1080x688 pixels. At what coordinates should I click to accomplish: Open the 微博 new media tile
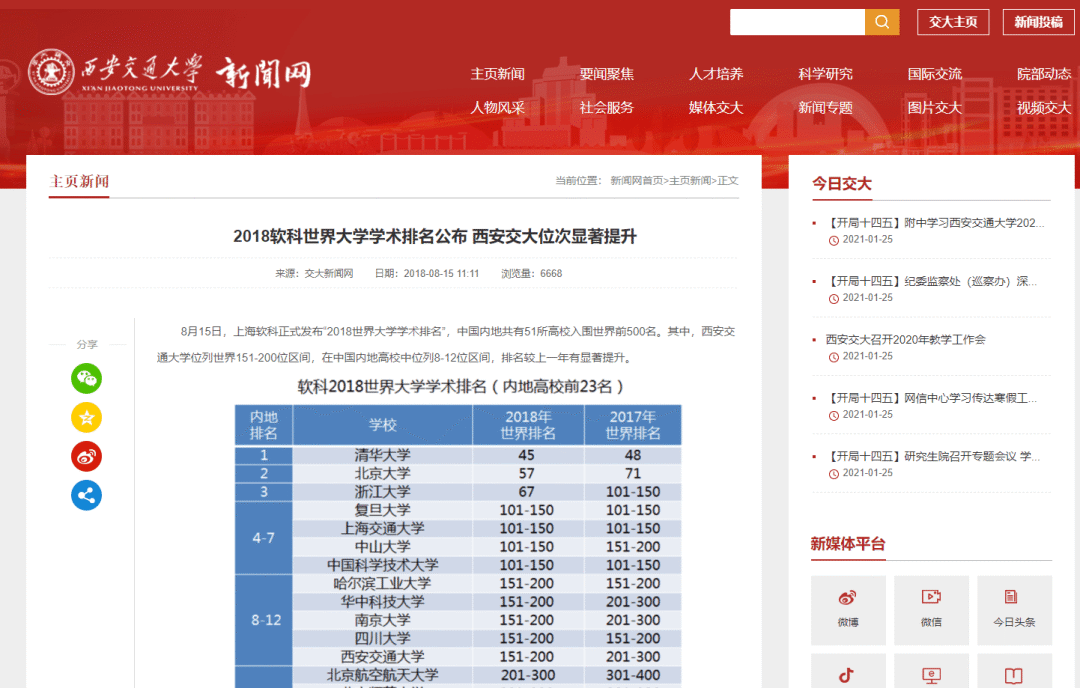click(848, 610)
